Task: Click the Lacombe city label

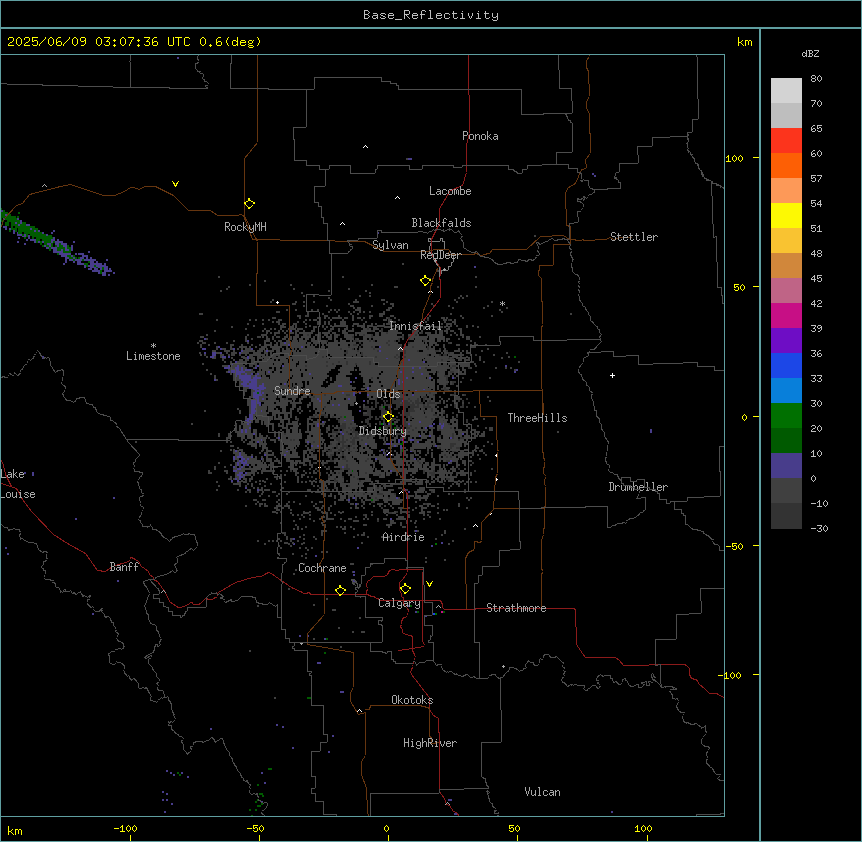Action: tap(450, 191)
